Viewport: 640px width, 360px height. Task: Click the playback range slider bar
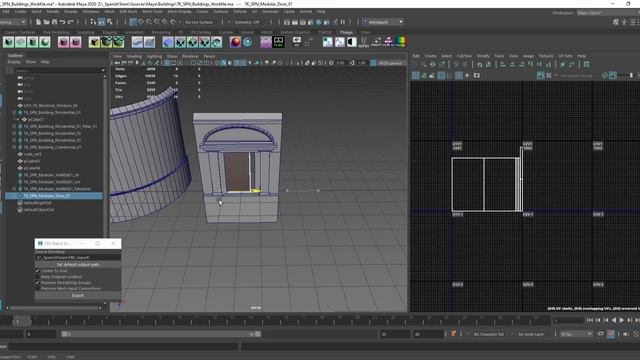coord(161,334)
